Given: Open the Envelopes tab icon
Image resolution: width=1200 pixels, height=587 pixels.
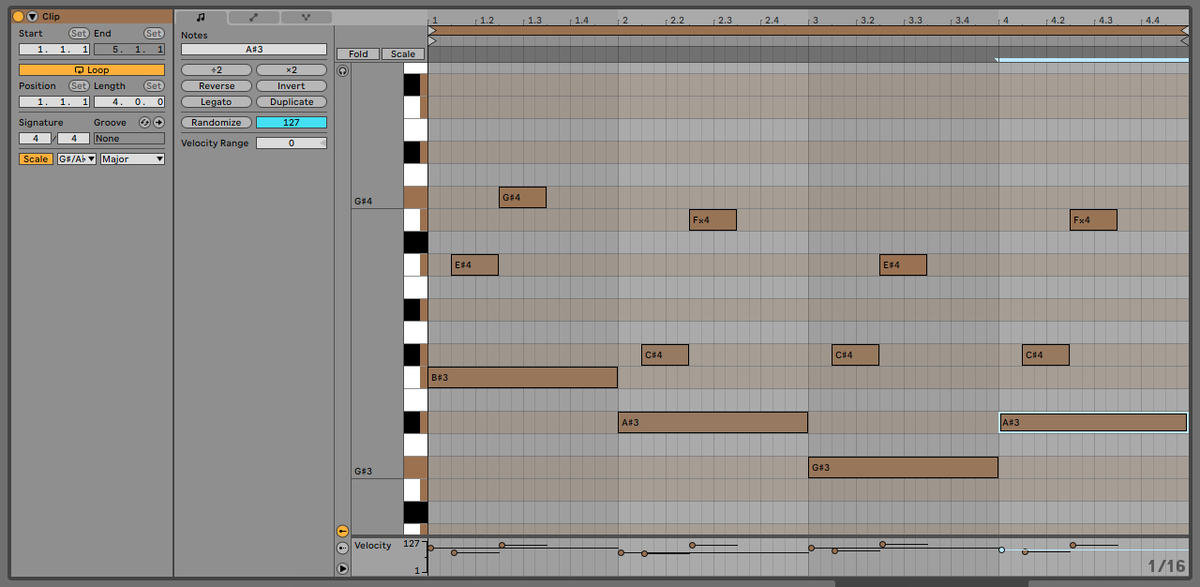Looking at the screenshot, I should (253, 17).
